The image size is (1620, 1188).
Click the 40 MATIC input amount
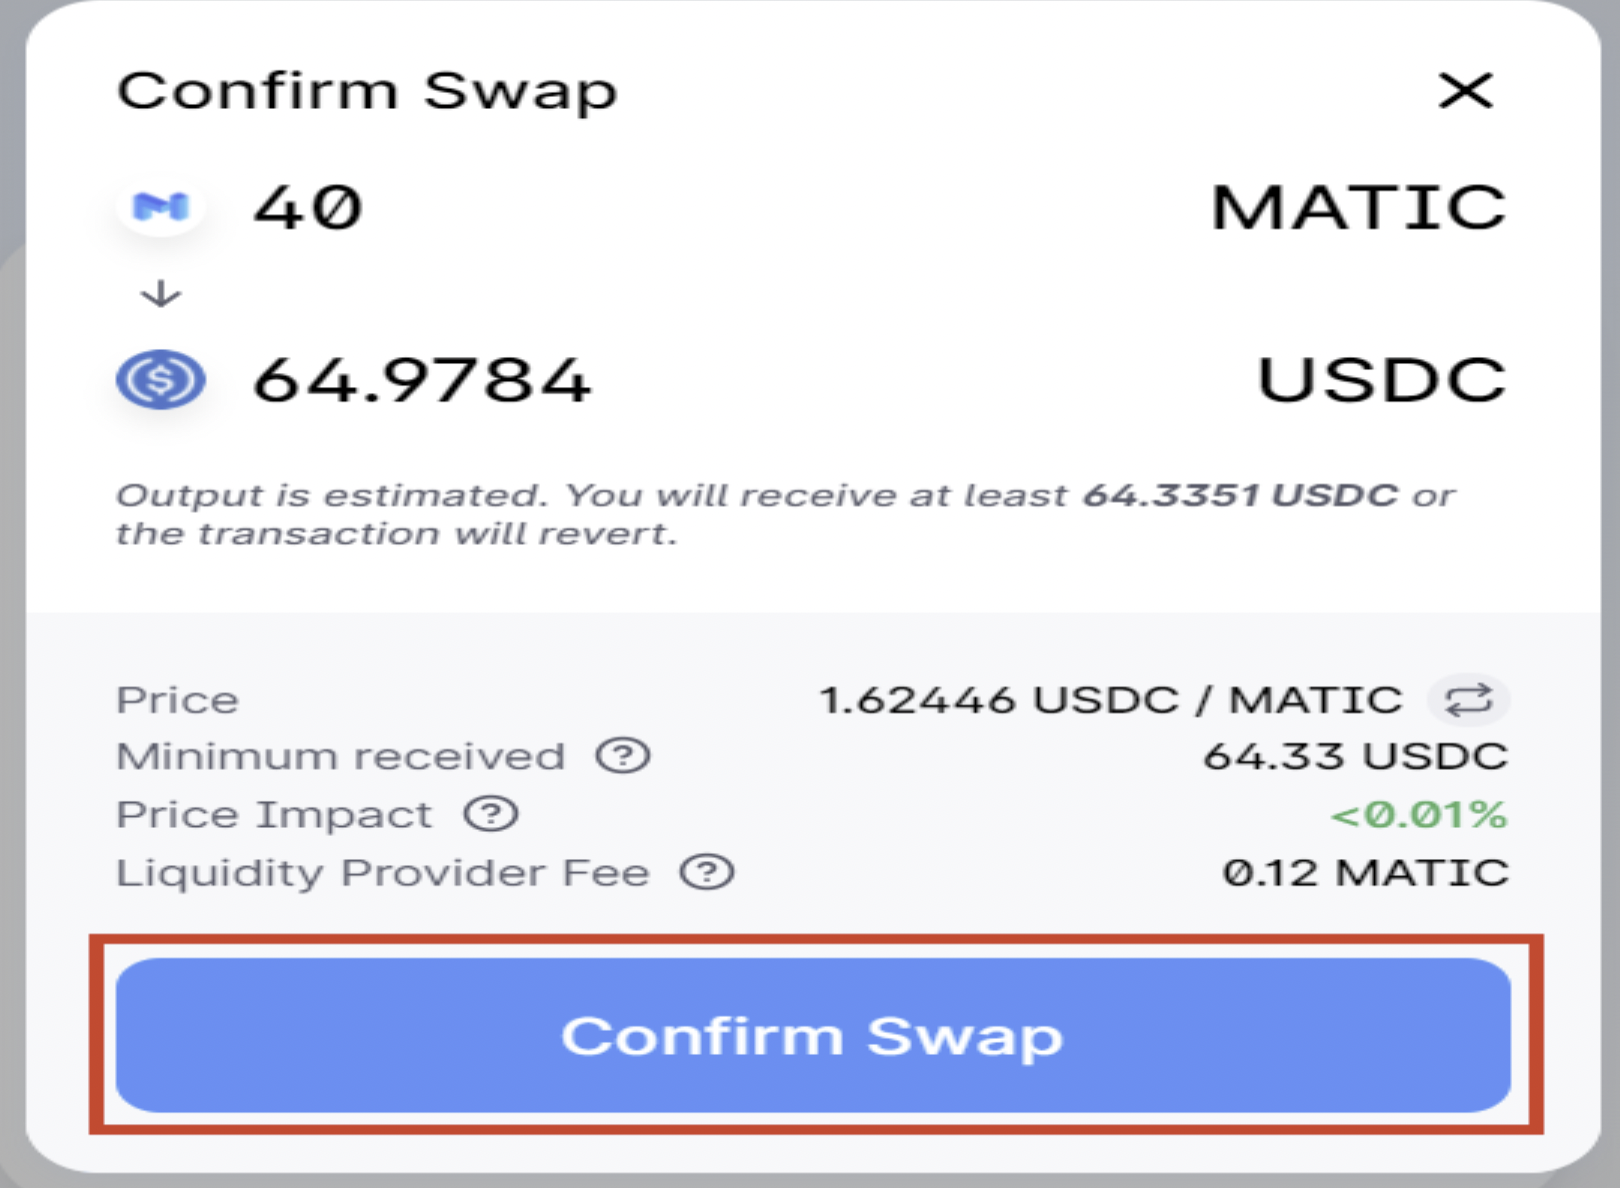coord(308,207)
